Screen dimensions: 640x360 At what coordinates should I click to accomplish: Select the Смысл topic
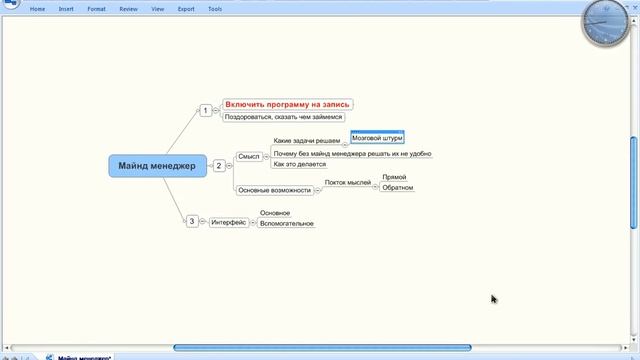point(249,156)
